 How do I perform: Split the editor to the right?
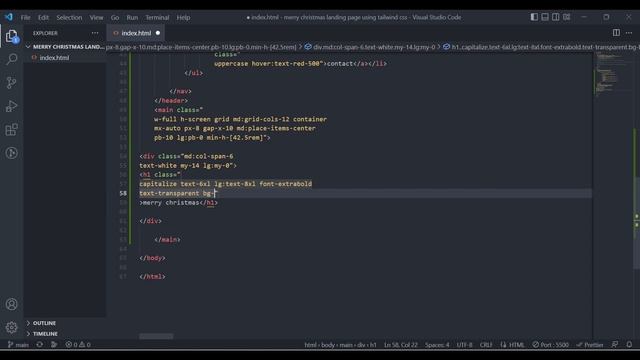(x=616, y=33)
